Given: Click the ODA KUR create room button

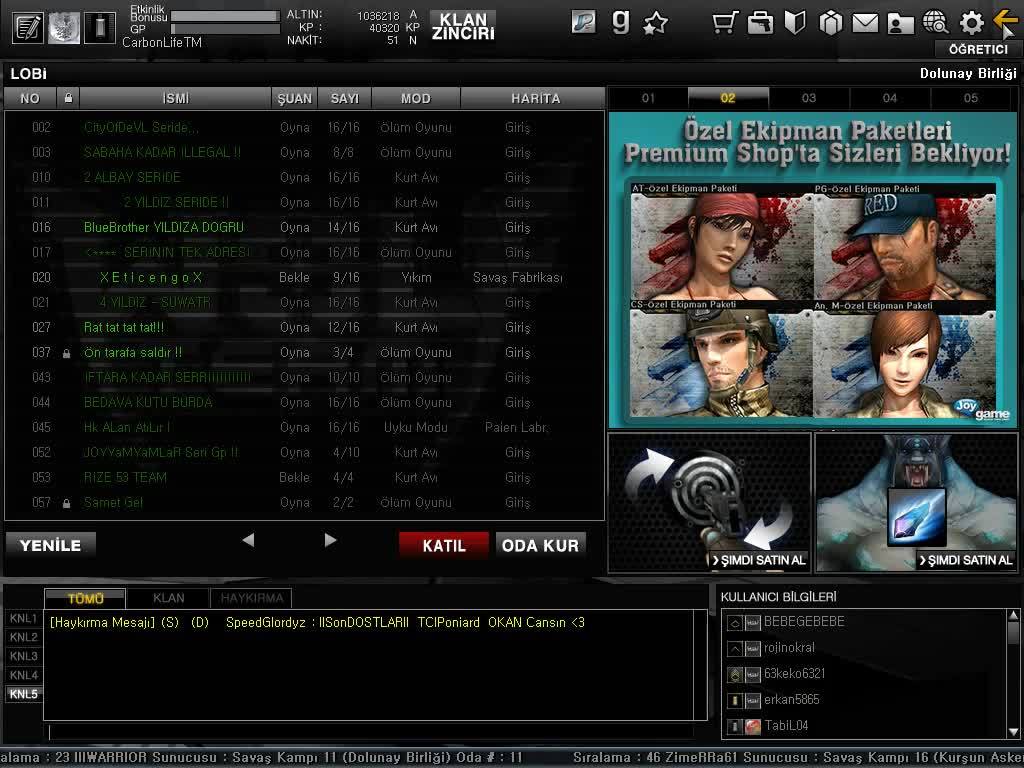Looking at the screenshot, I should 541,545.
